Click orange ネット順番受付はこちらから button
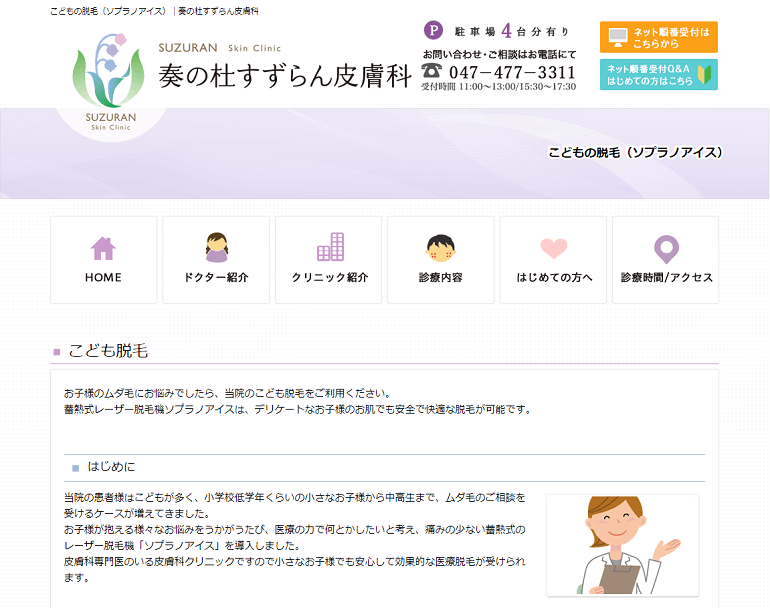Image resolution: width=770 pixels, height=608 pixels. (x=659, y=37)
